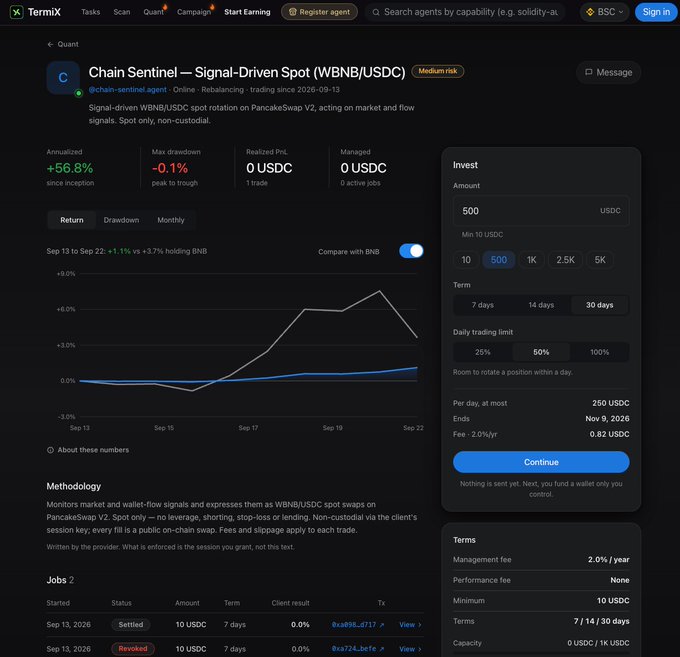Set daily trading limit to 25%
The width and height of the screenshot is (680, 657).
coord(483,352)
